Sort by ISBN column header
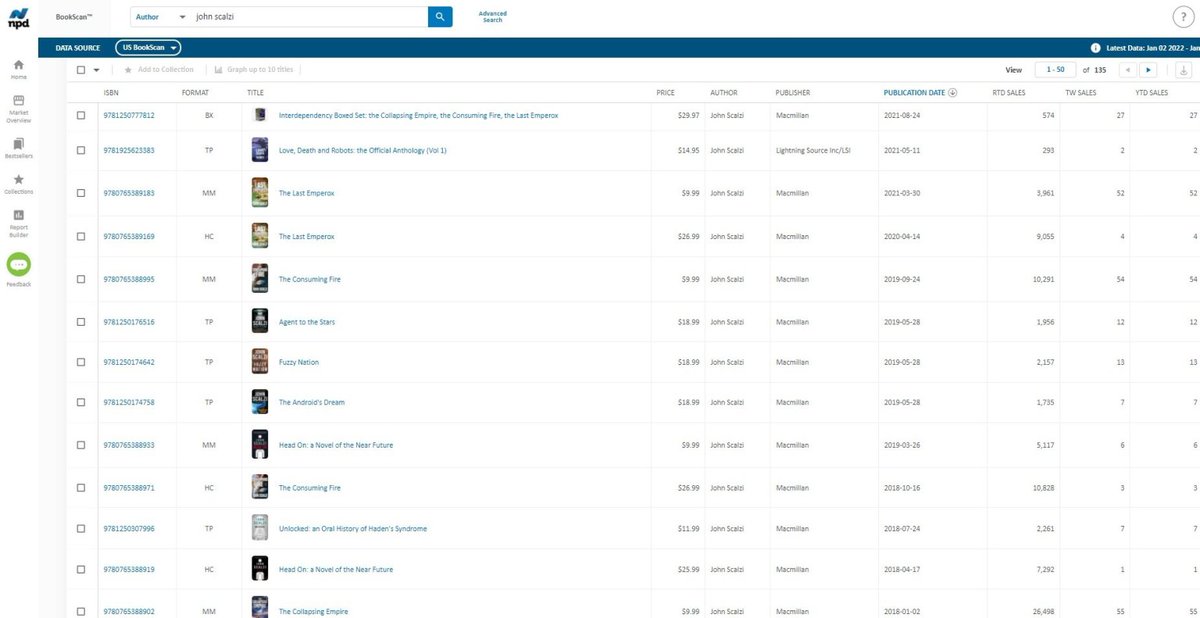 tap(111, 93)
